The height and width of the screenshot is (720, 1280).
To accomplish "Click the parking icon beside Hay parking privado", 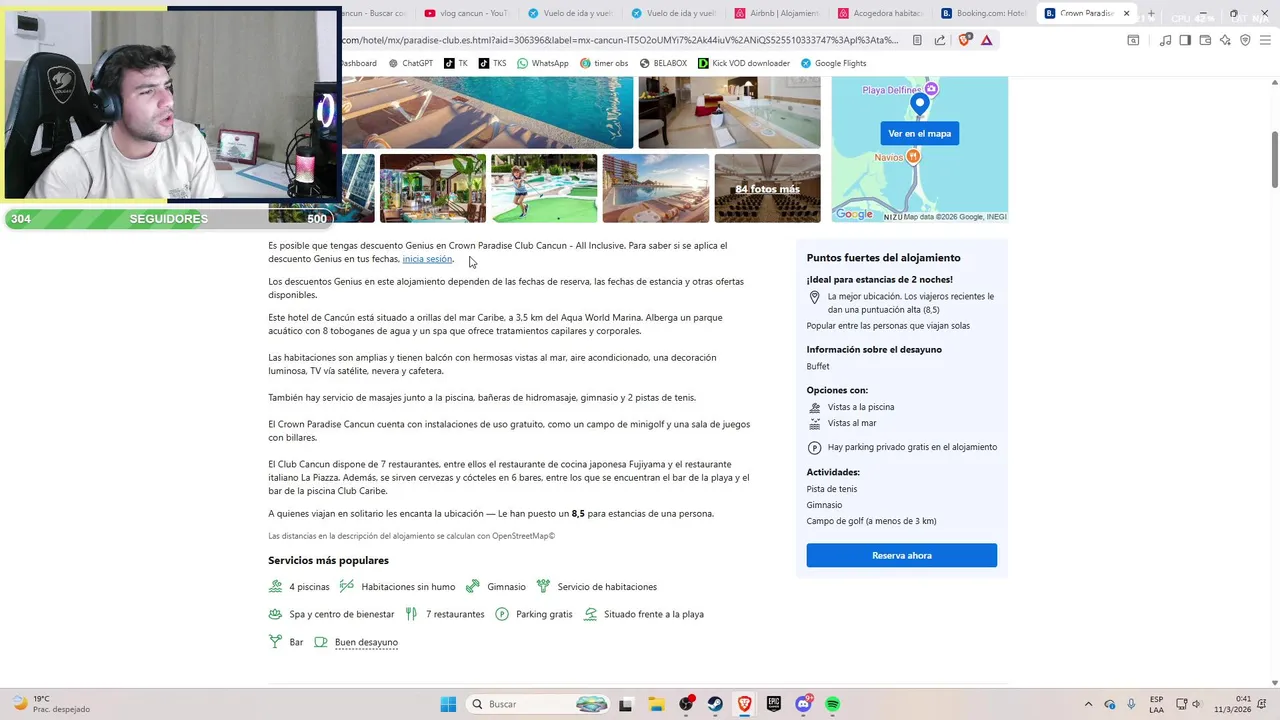I will pos(815,447).
